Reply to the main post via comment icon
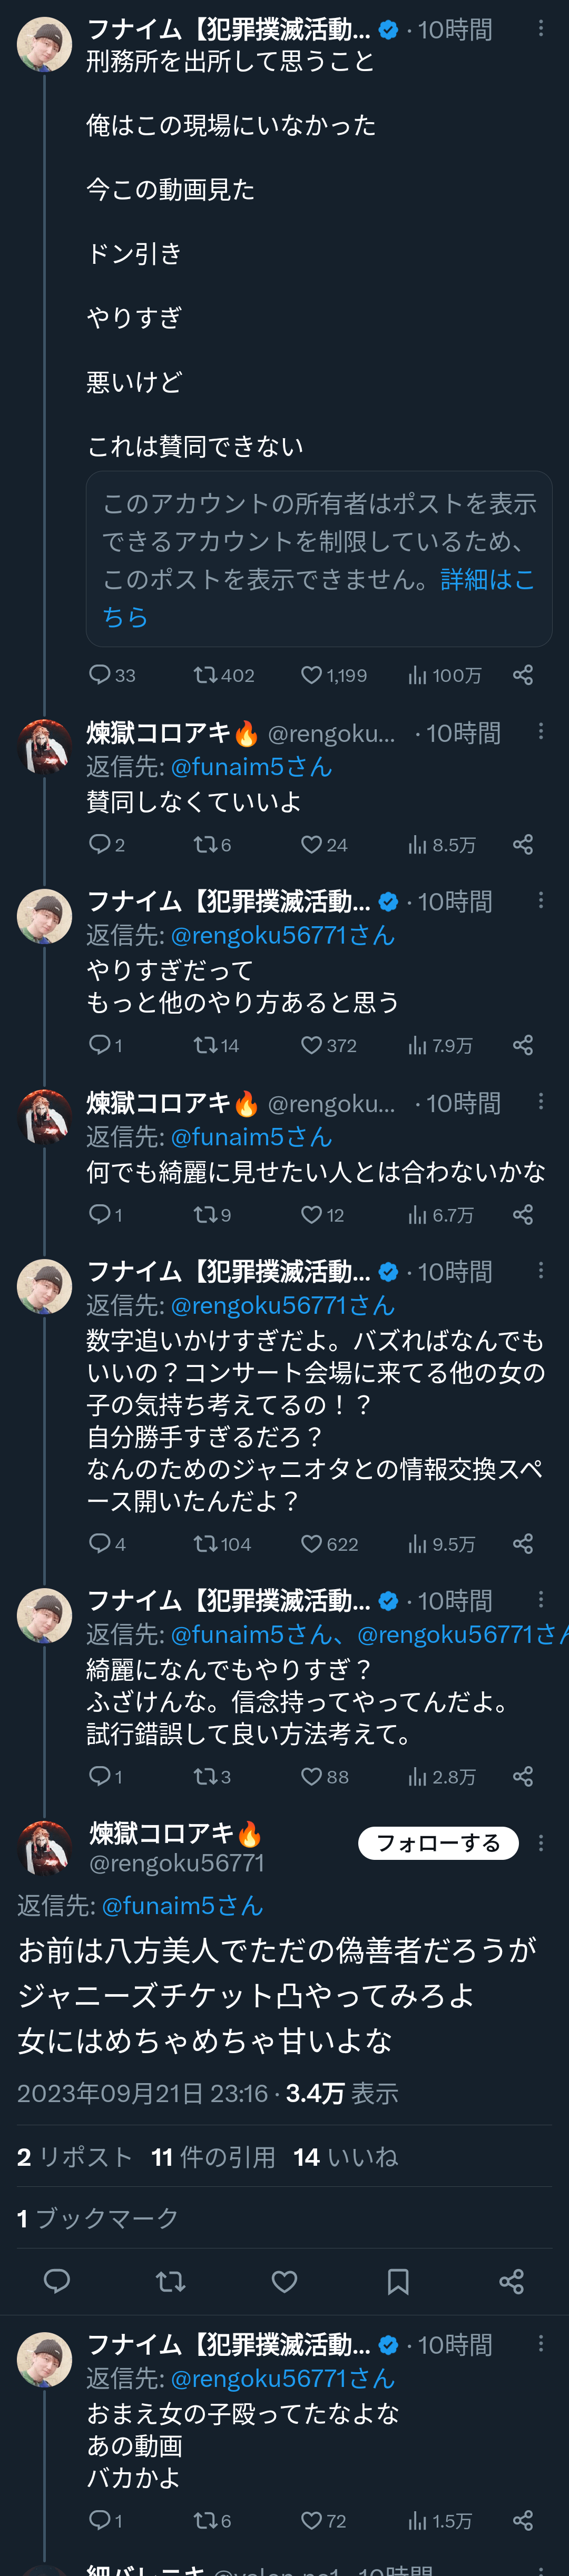This screenshot has height=2576, width=569. click(57, 2281)
